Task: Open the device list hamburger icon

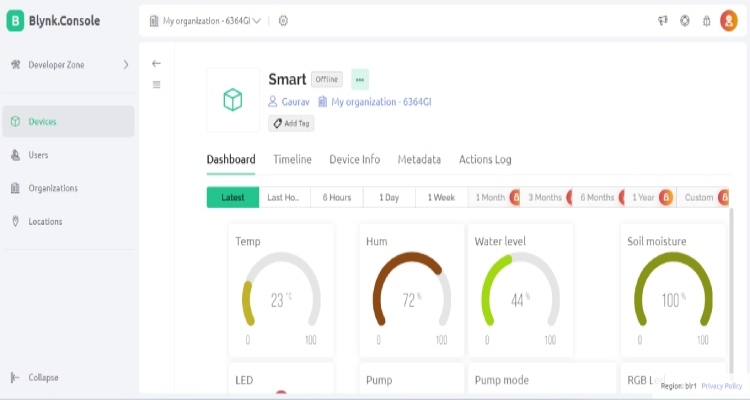Action: [156, 85]
